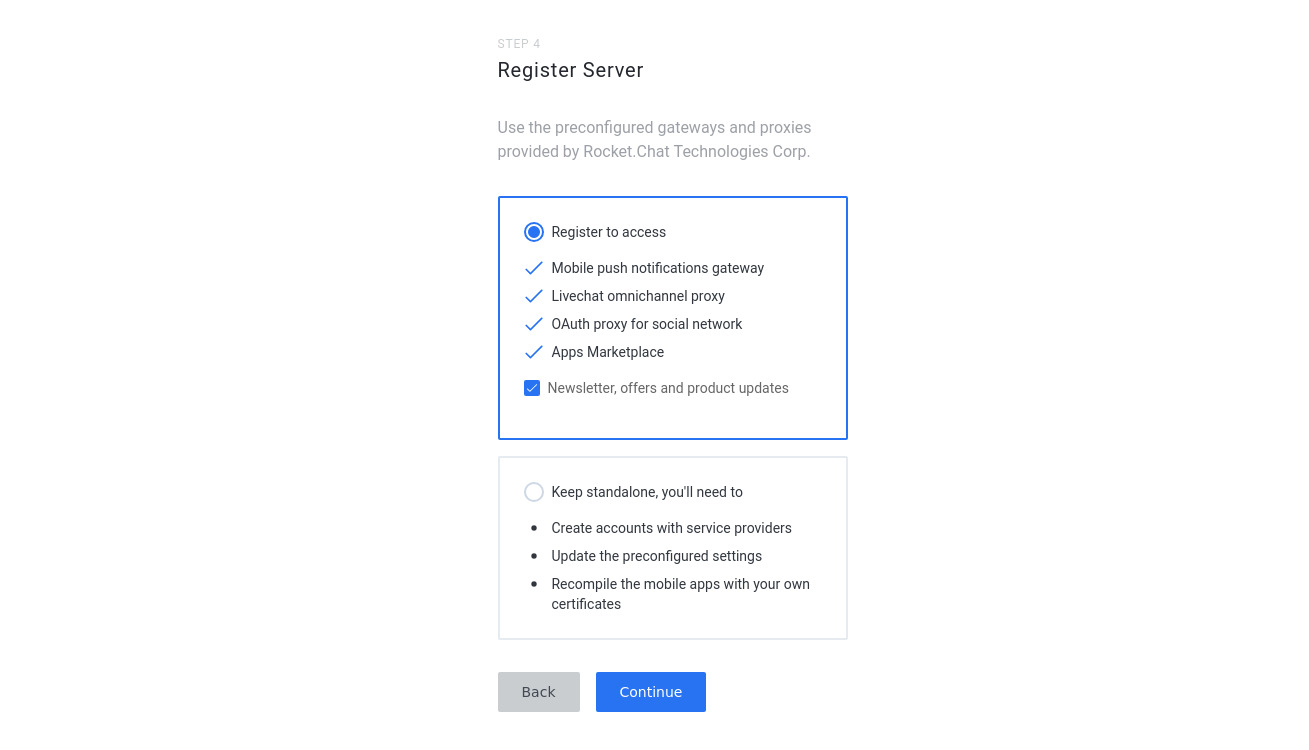
Task: Click the bullet next to Update the preconfigured settings
Action: (x=534, y=556)
